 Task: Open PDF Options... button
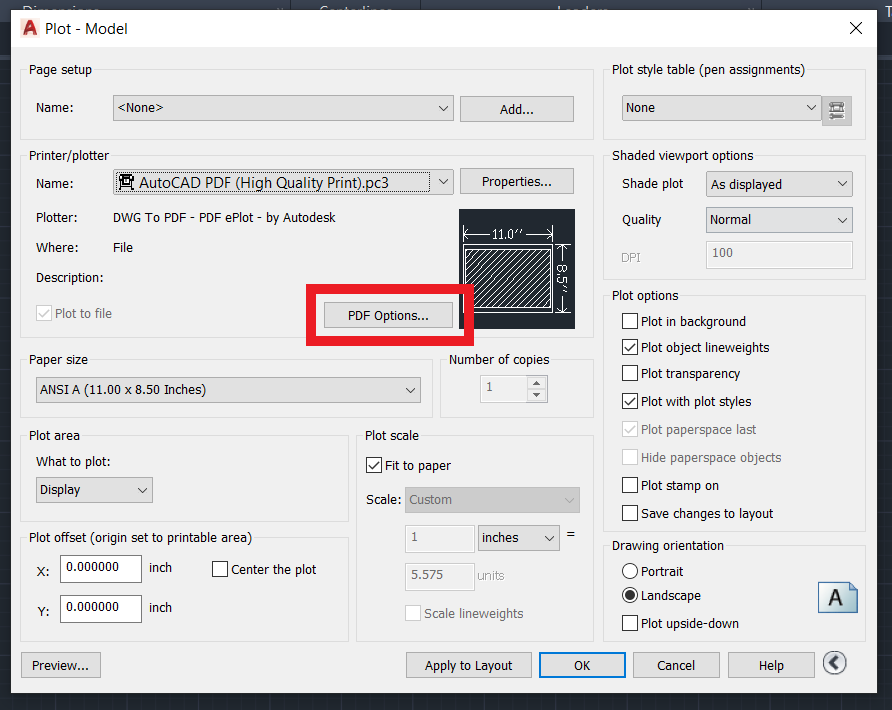tap(389, 315)
